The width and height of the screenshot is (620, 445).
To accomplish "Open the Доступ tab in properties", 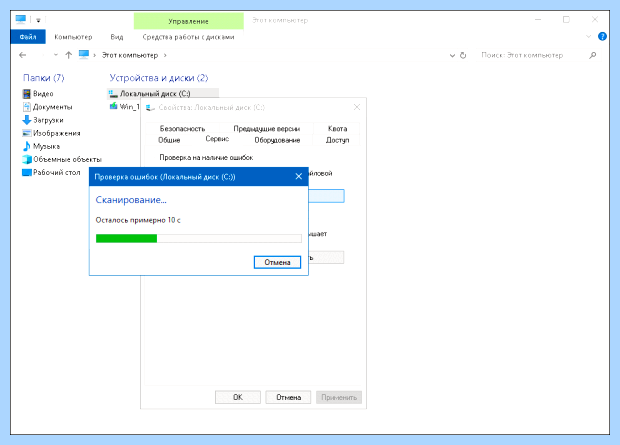I will tap(337, 140).
